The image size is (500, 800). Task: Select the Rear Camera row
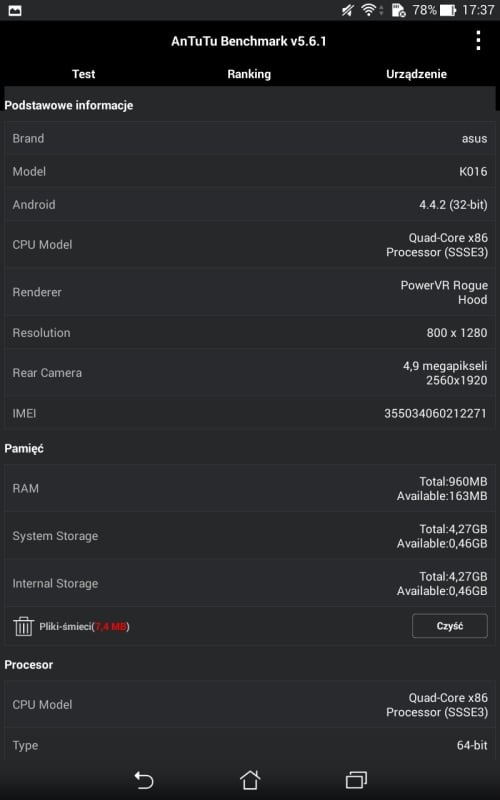(250, 372)
